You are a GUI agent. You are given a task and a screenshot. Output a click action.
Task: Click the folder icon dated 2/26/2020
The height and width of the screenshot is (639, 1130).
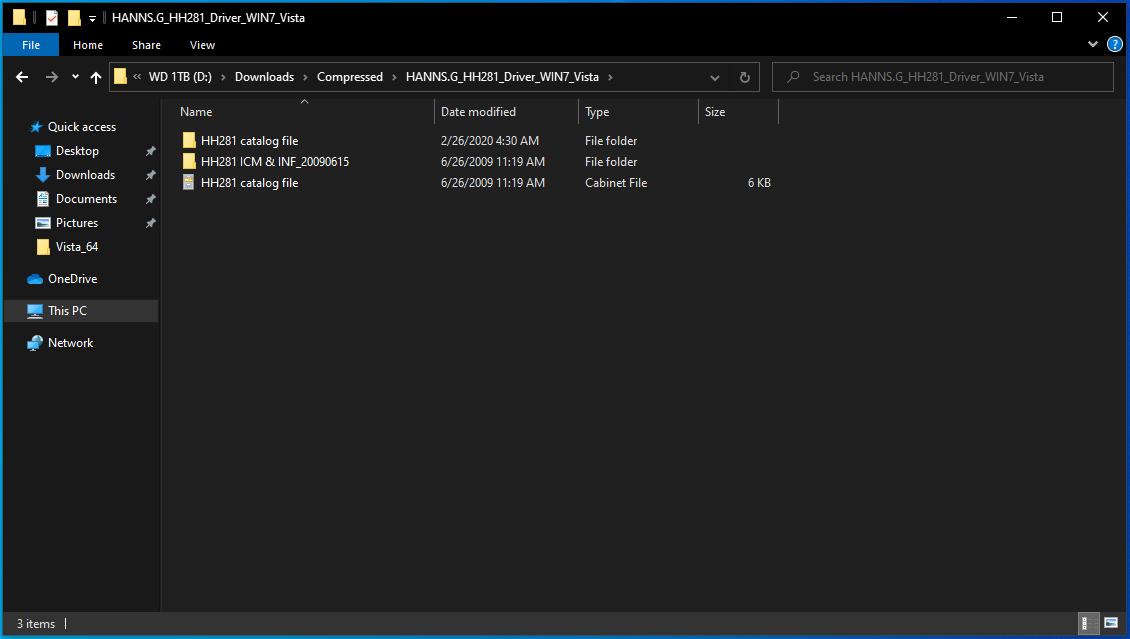(x=189, y=140)
